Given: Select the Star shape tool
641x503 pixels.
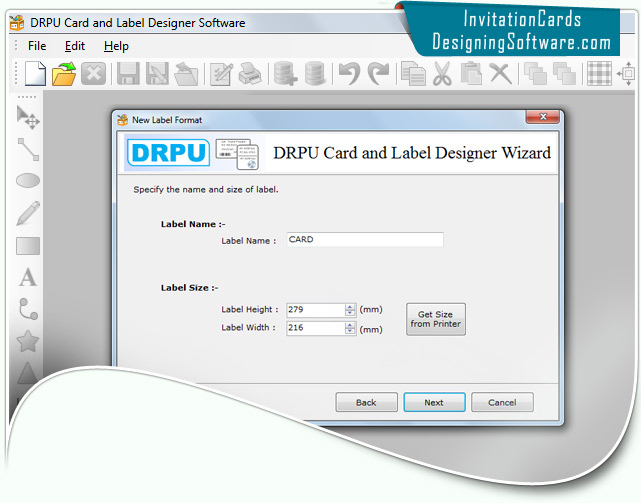Looking at the screenshot, I should (x=28, y=341).
